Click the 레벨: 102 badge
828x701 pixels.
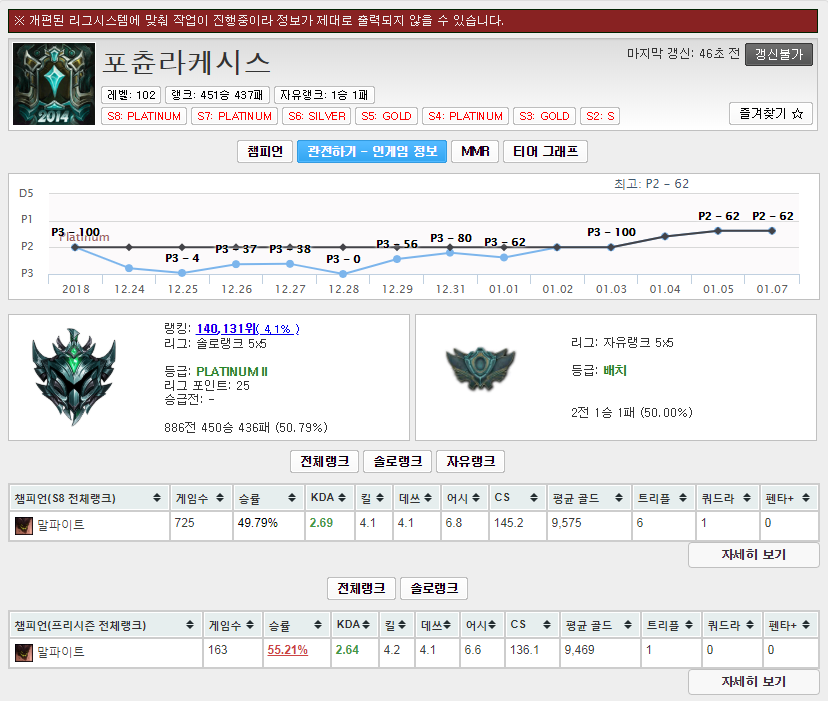point(131,95)
